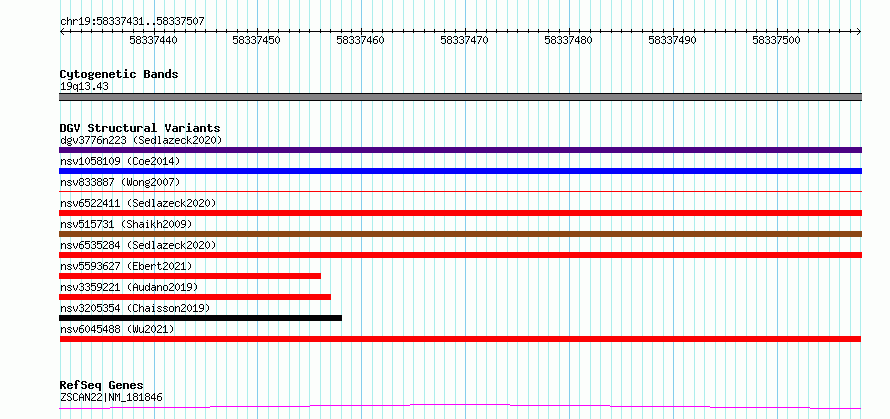This screenshot has height=419, width=890.
Task: Click the gray 19q13.43 cytogenetic band bar
Action: [x=460, y=97]
